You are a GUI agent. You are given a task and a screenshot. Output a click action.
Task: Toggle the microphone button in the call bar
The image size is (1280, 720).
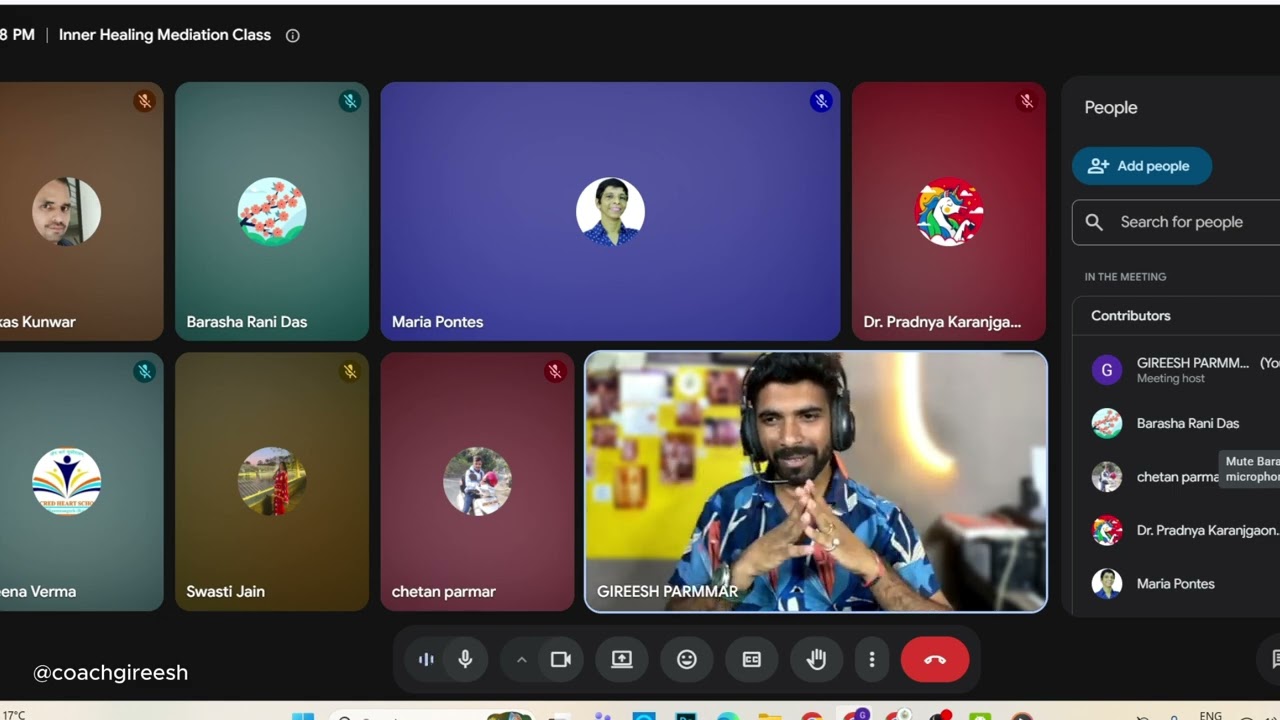pos(465,659)
